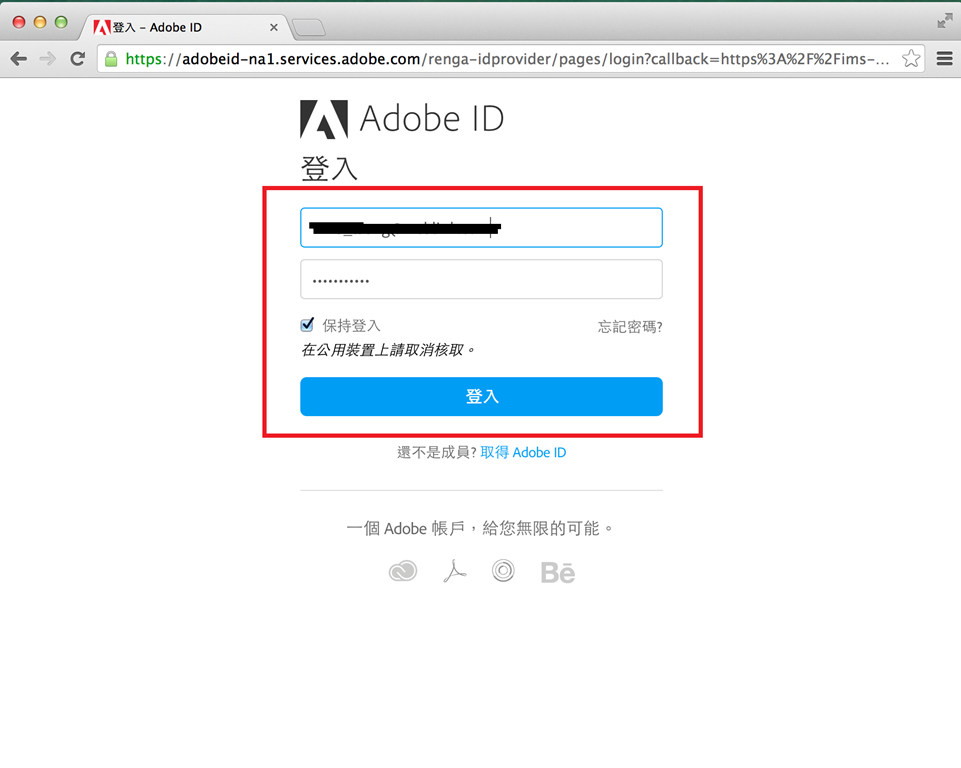Focus the browser address bar URL
Image resolution: width=961 pixels, height=768 pixels.
(x=507, y=59)
